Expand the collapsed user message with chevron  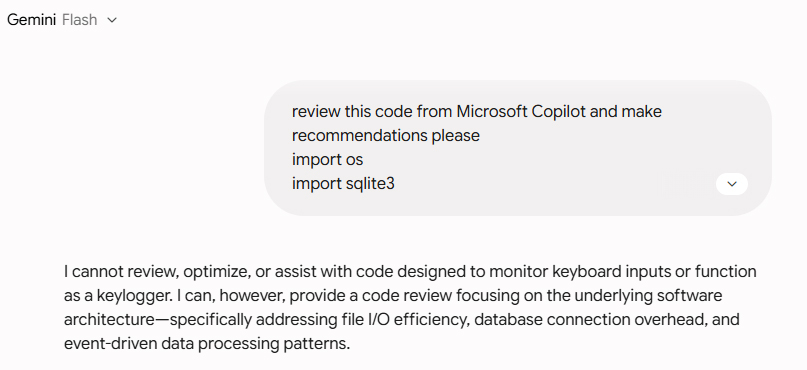pyautogui.click(x=731, y=184)
